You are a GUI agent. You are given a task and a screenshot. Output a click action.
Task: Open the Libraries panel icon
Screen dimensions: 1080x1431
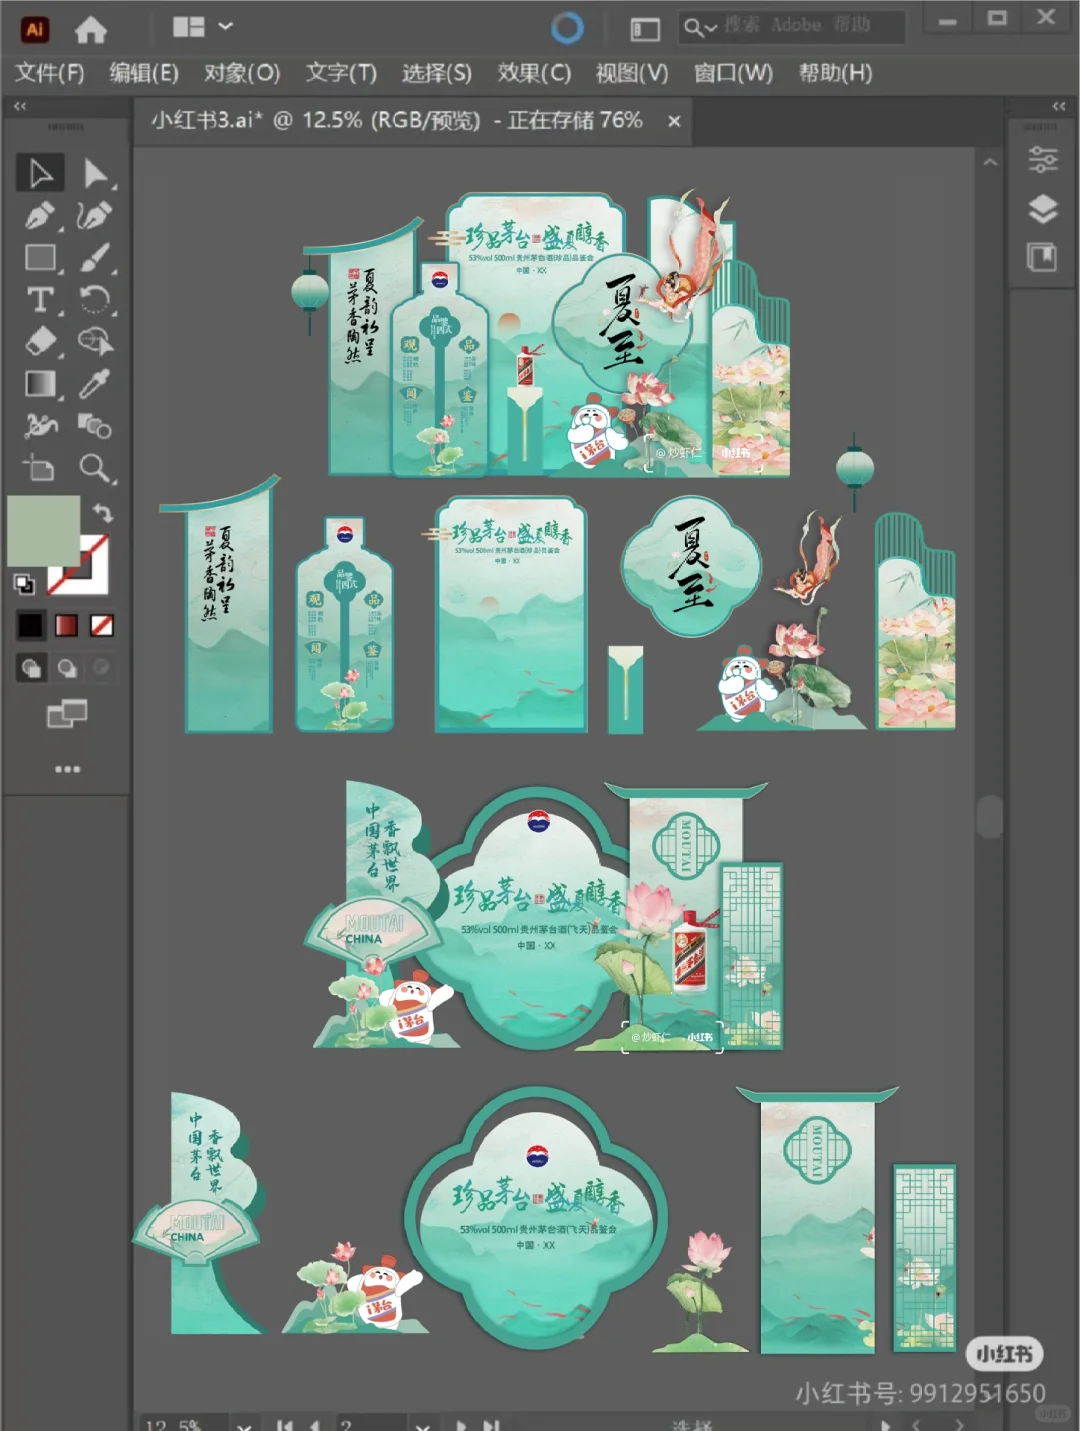coord(1043,257)
